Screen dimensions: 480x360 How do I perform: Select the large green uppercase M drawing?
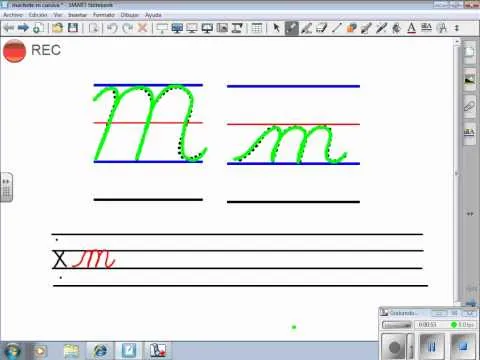(149, 123)
